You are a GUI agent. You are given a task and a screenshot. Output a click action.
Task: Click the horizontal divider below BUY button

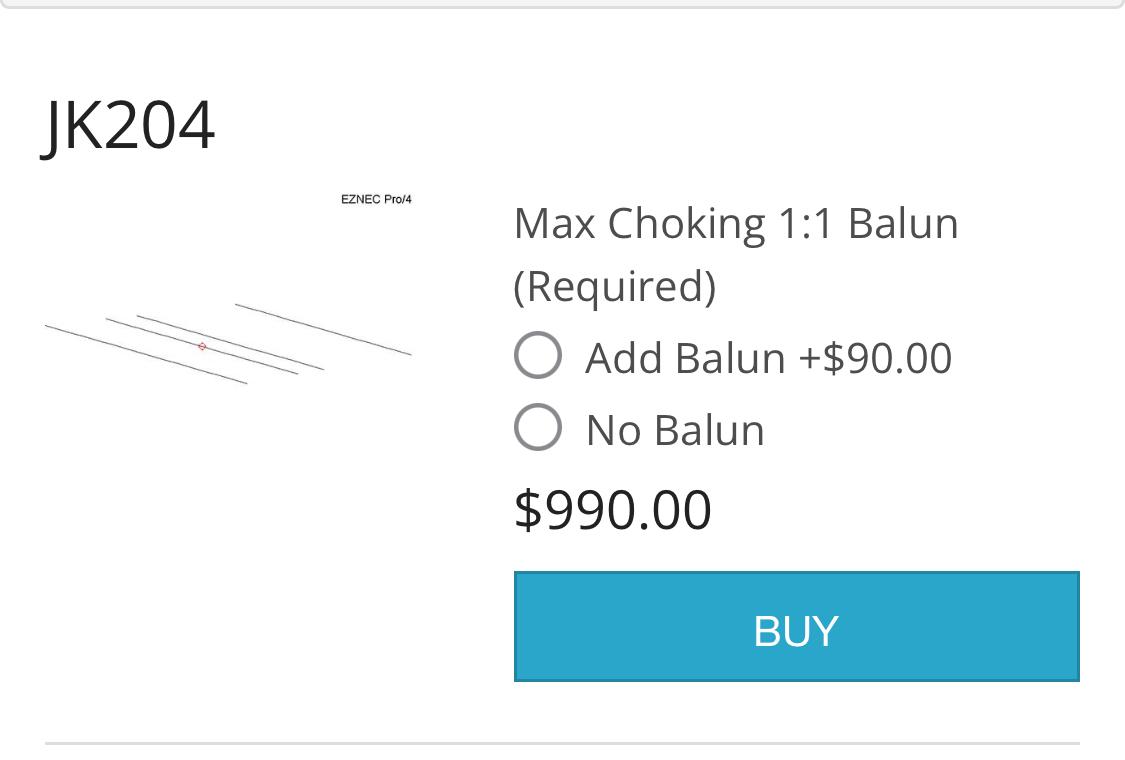pos(562,743)
